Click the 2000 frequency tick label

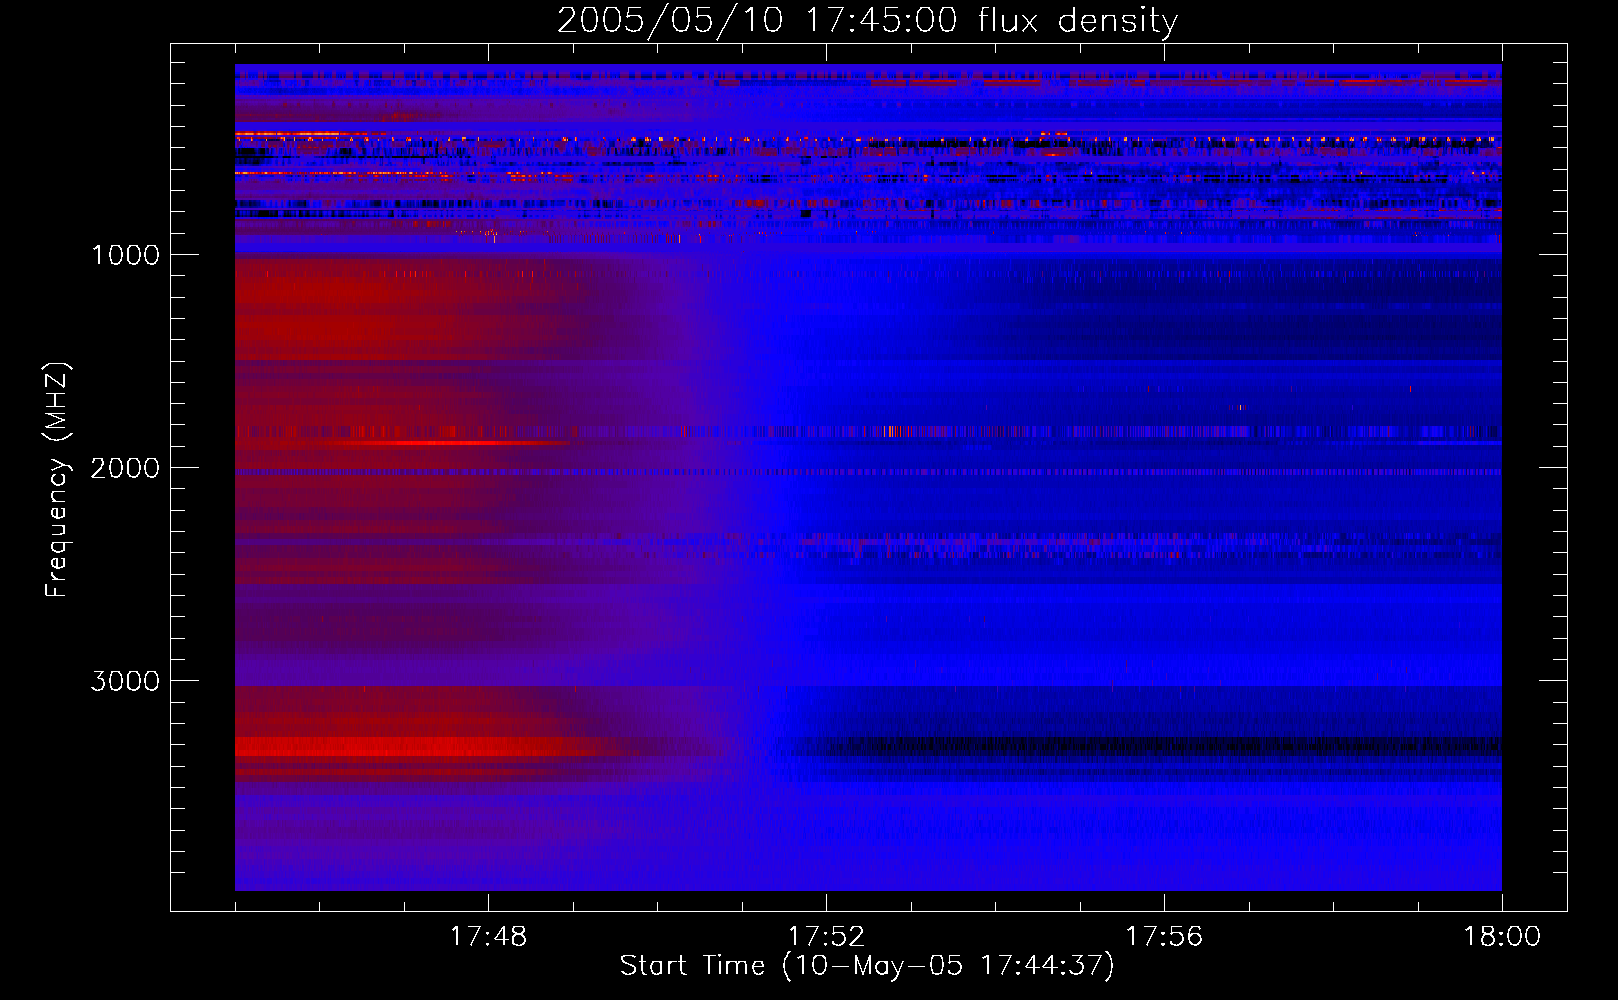[x=125, y=468]
